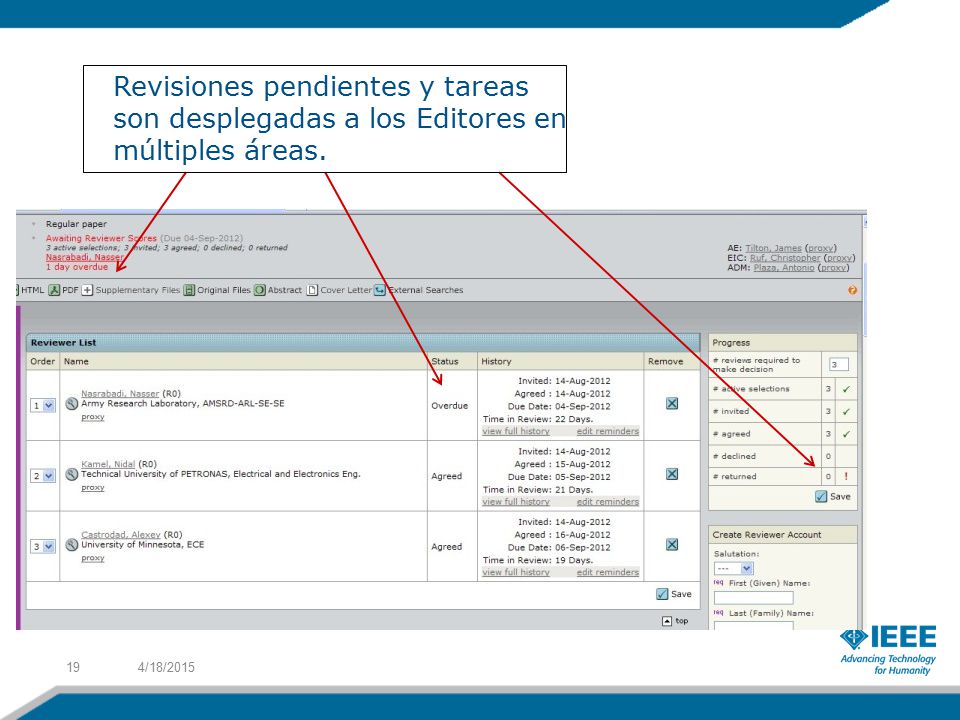Click the History column header
This screenshot has width=960, height=720.
496,361
